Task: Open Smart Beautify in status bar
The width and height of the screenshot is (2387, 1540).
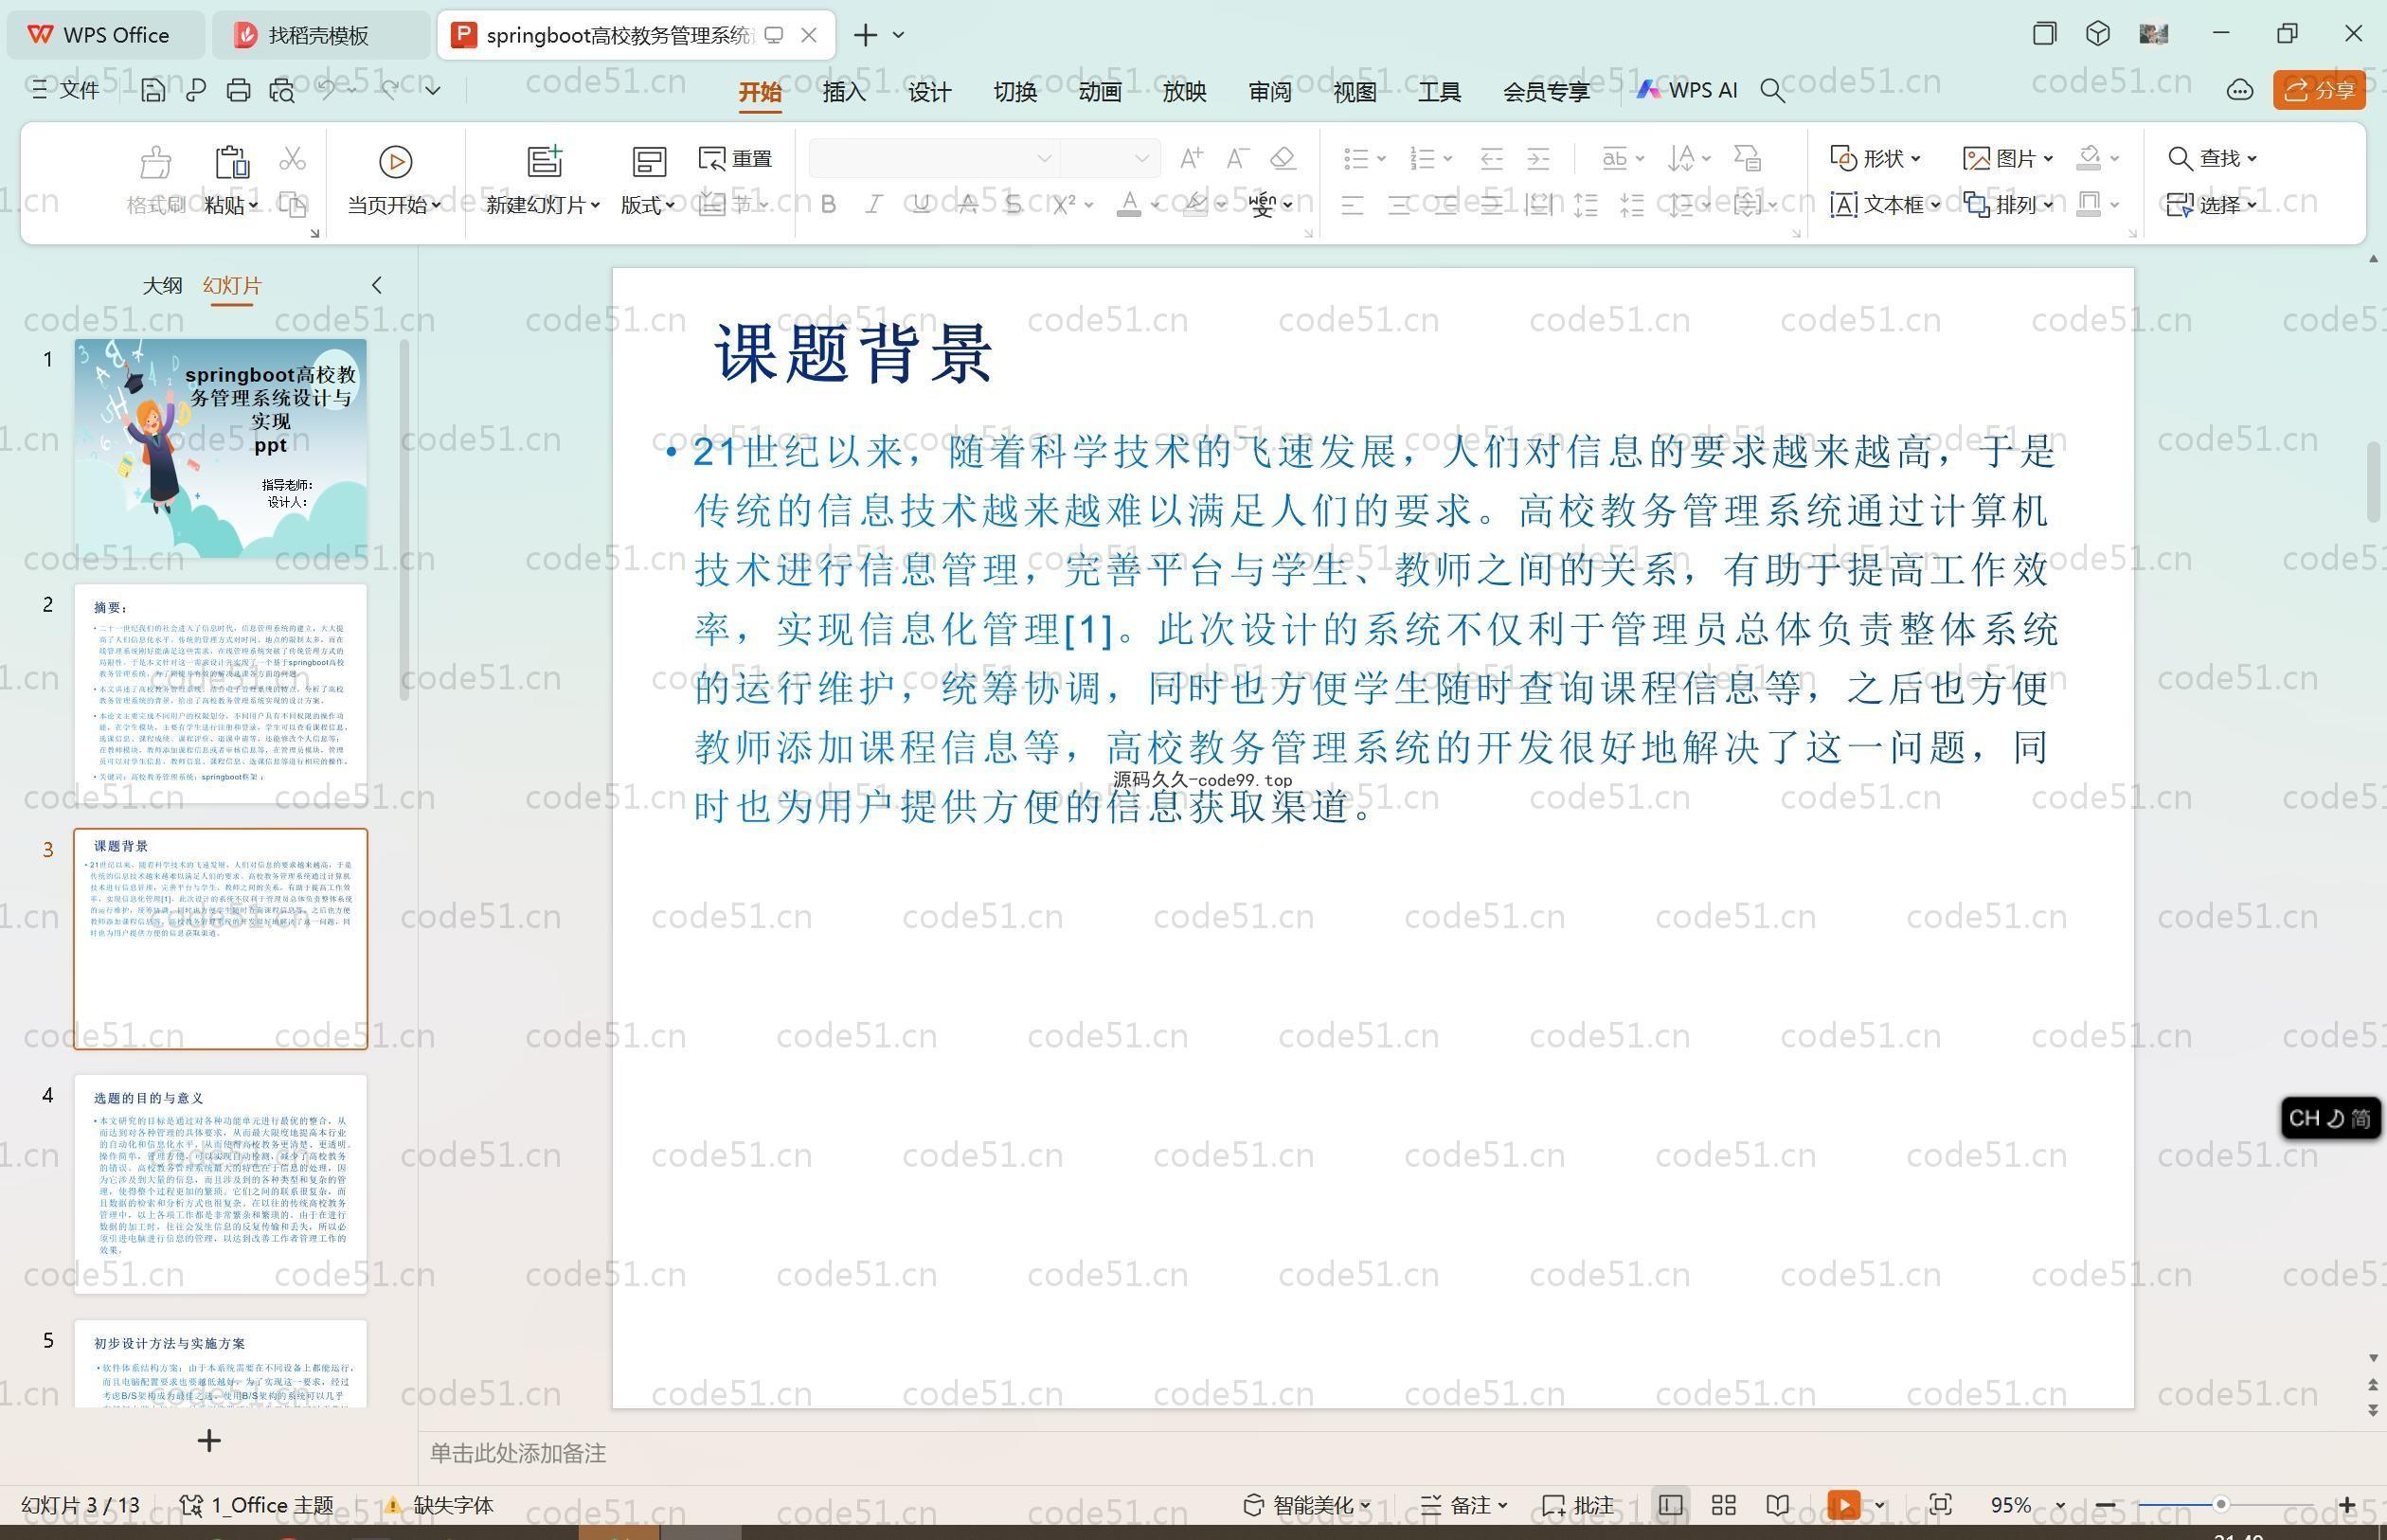Action: tap(1307, 1505)
